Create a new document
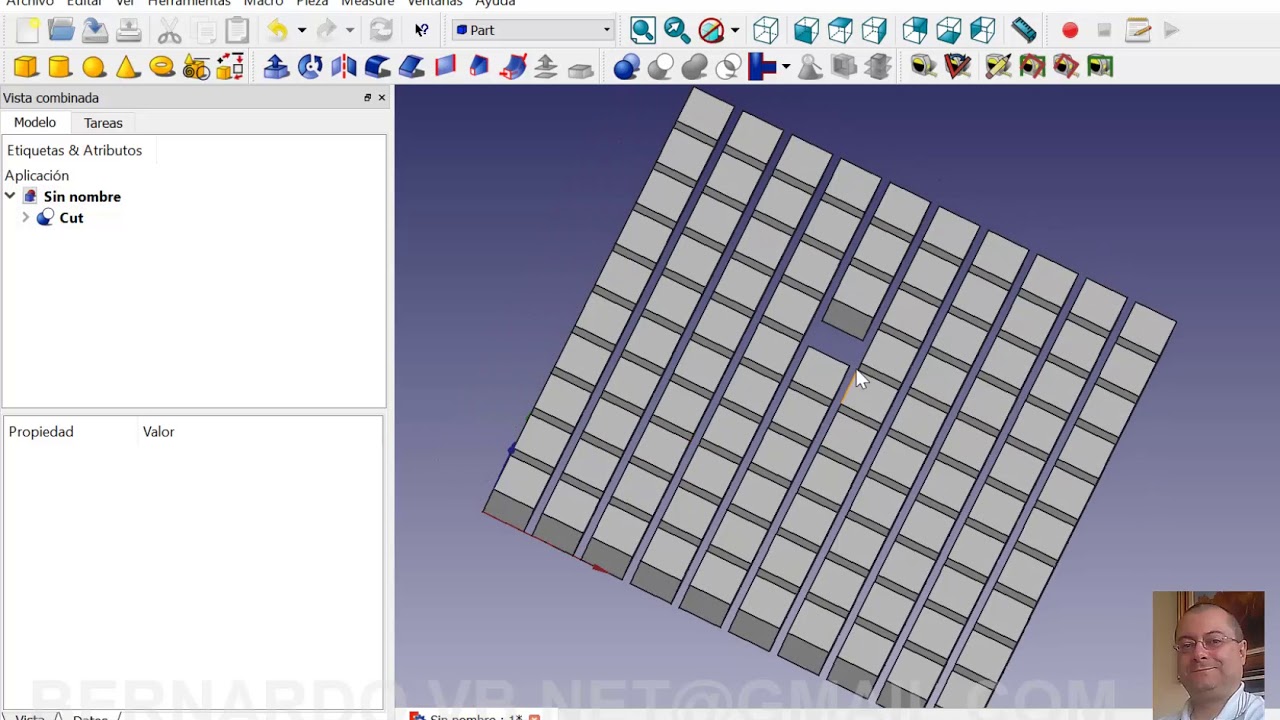This screenshot has height=720, width=1280. point(27,31)
